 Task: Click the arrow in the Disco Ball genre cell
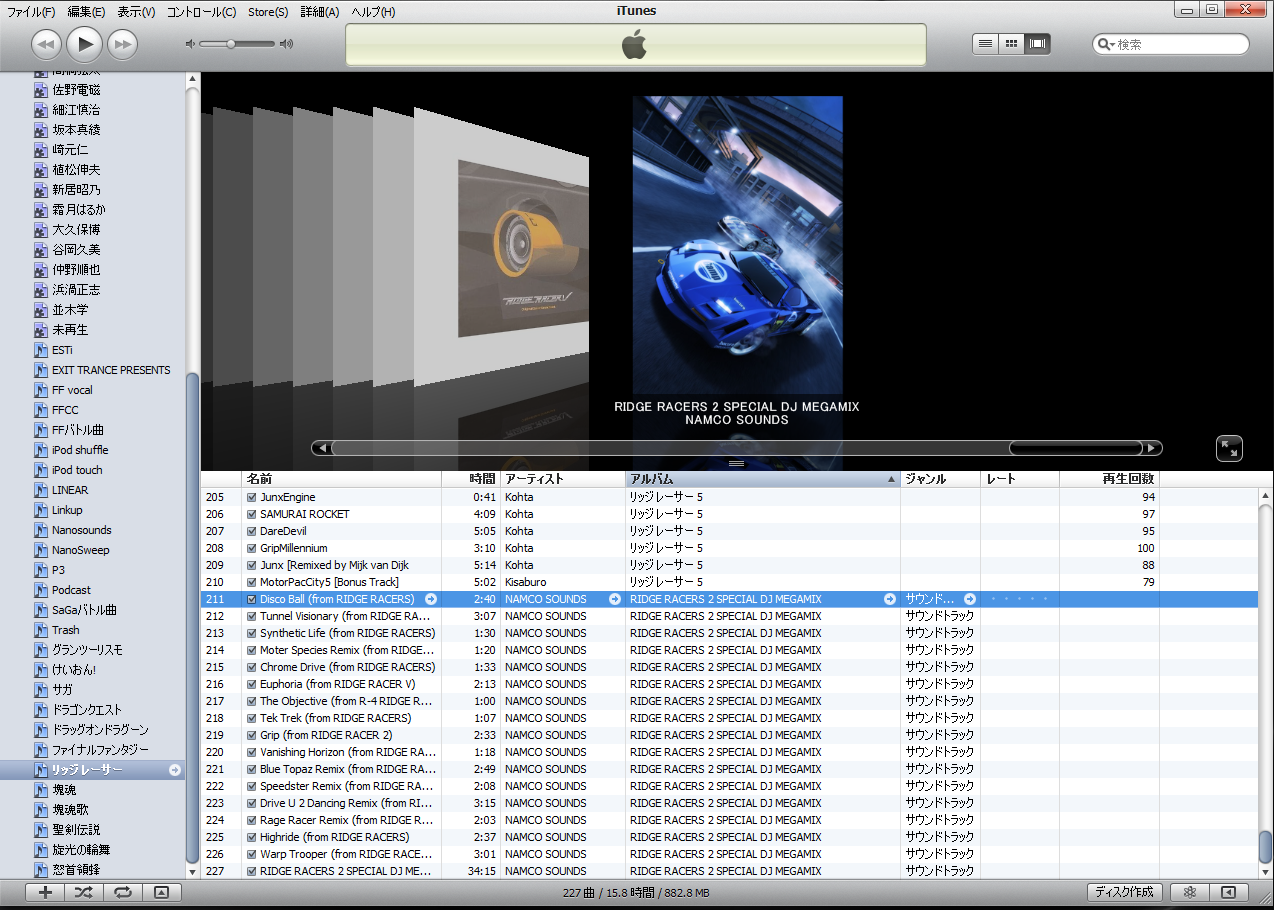(x=970, y=599)
